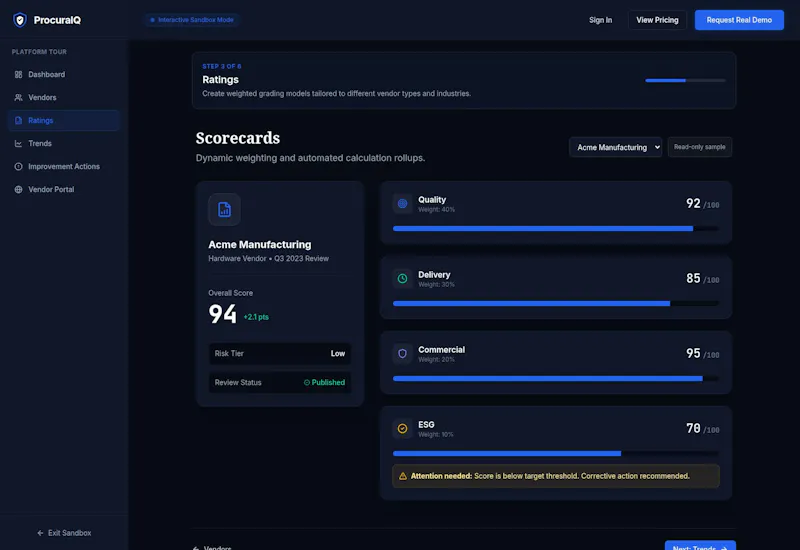This screenshot has width=800, height=550.
Task: Click Hardware Vendor Q3 2023 Review text
Action: click(x=268, y=259)
